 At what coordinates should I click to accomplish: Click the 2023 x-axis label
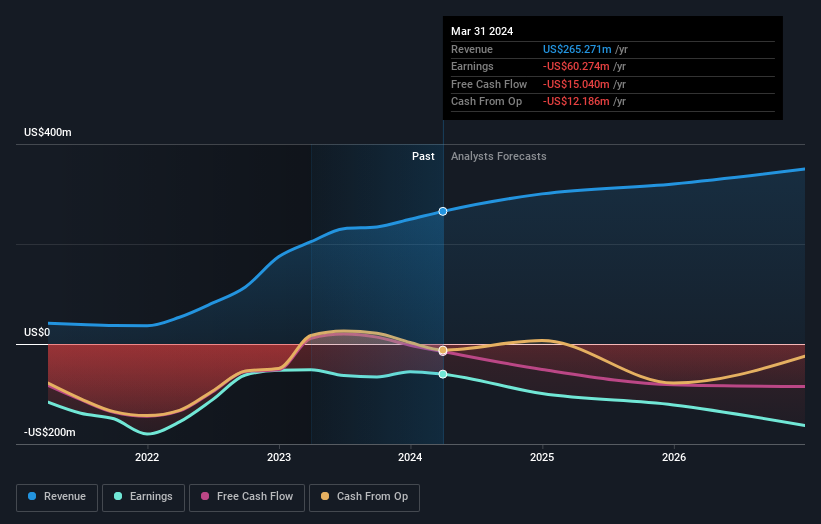(x=279, y=458)
